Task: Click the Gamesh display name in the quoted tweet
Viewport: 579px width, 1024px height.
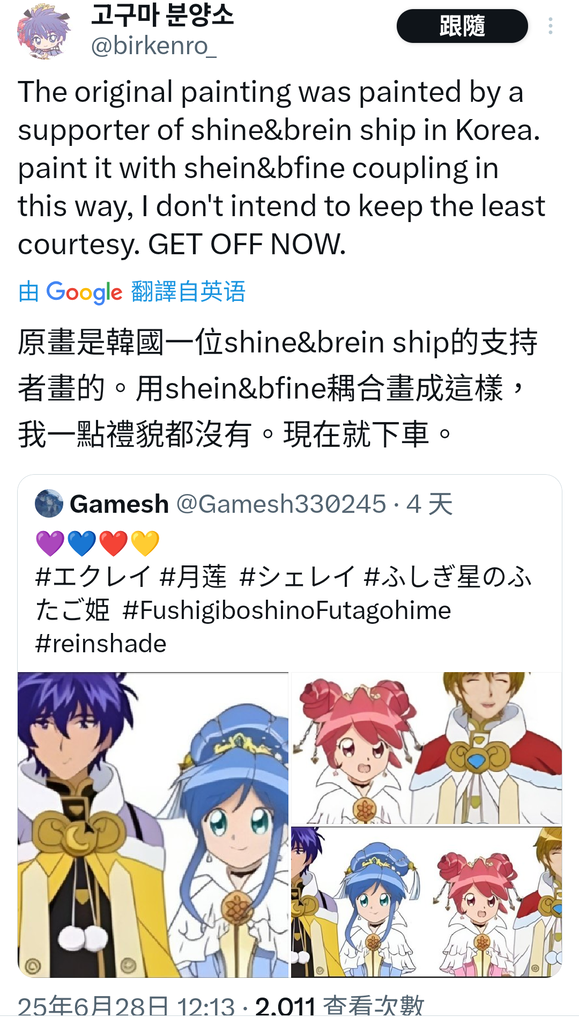Action: pyautogui.click(x=119, y=504)
